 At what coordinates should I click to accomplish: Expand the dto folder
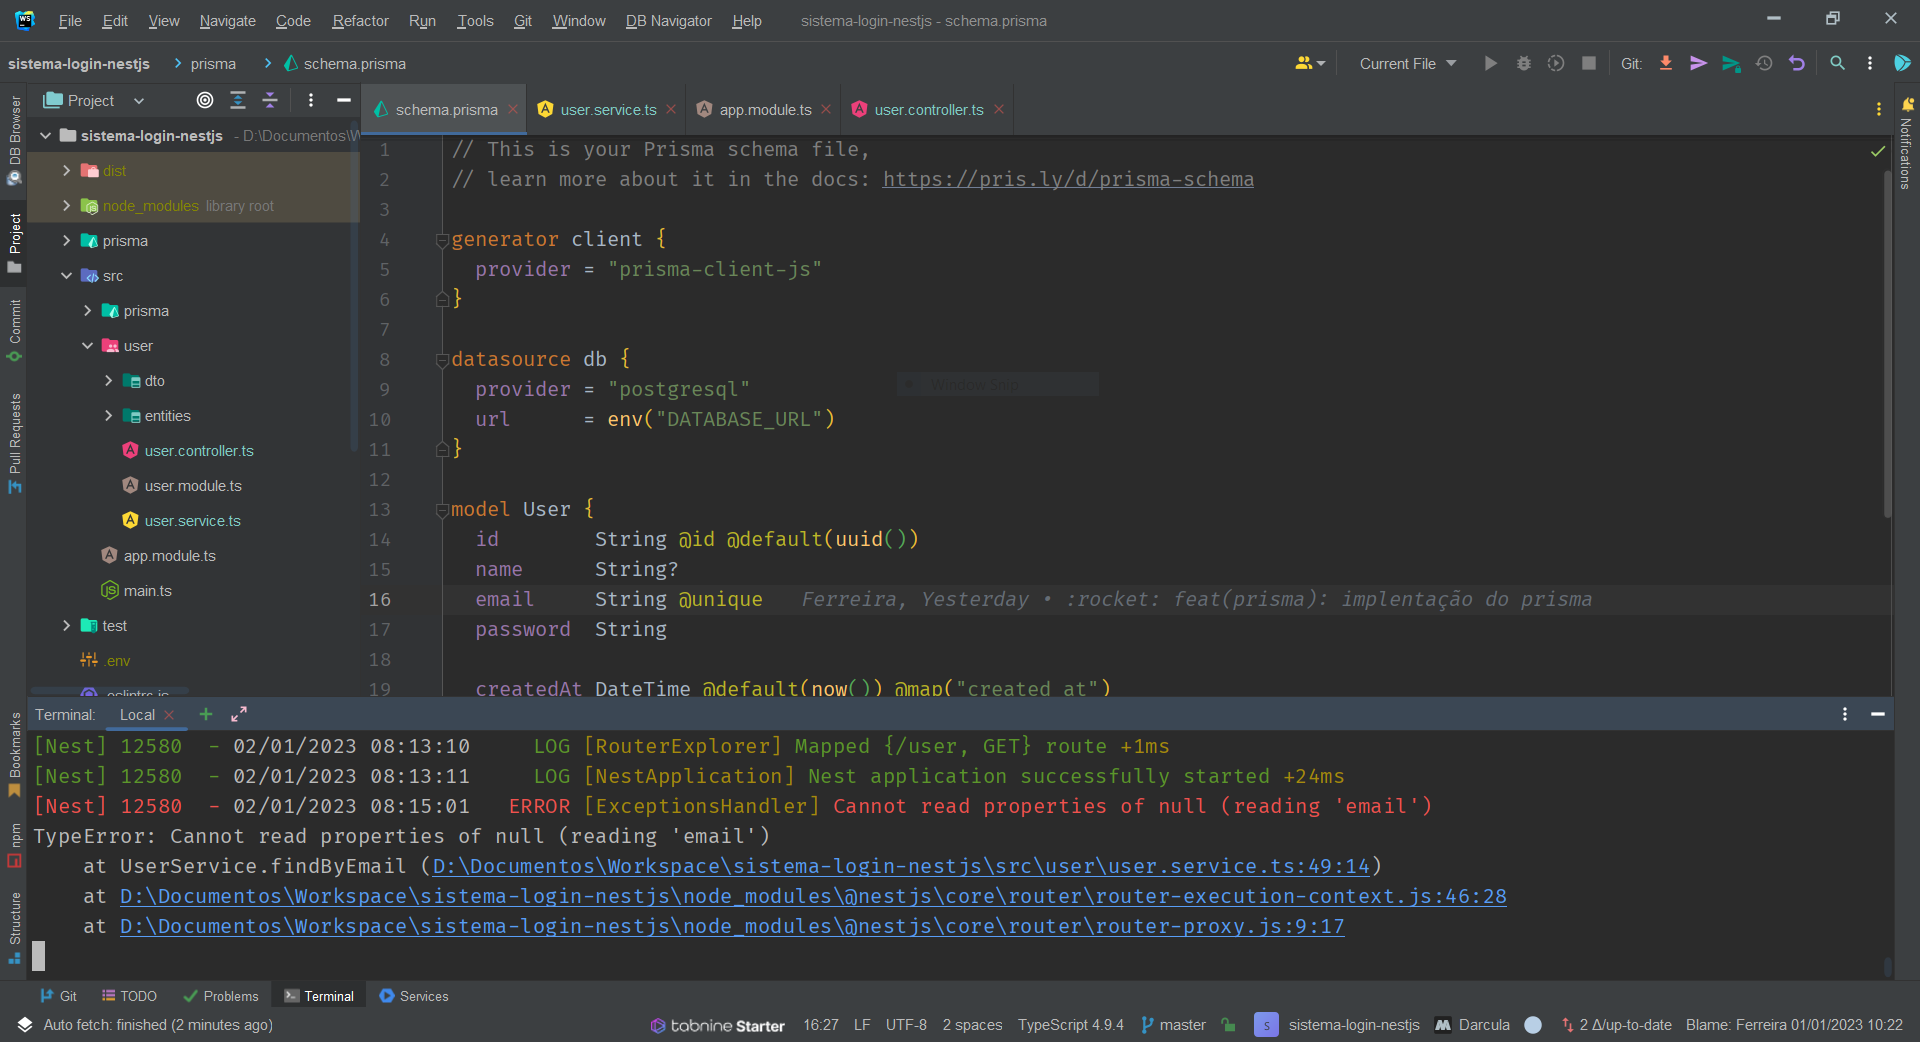coord(108,381)
